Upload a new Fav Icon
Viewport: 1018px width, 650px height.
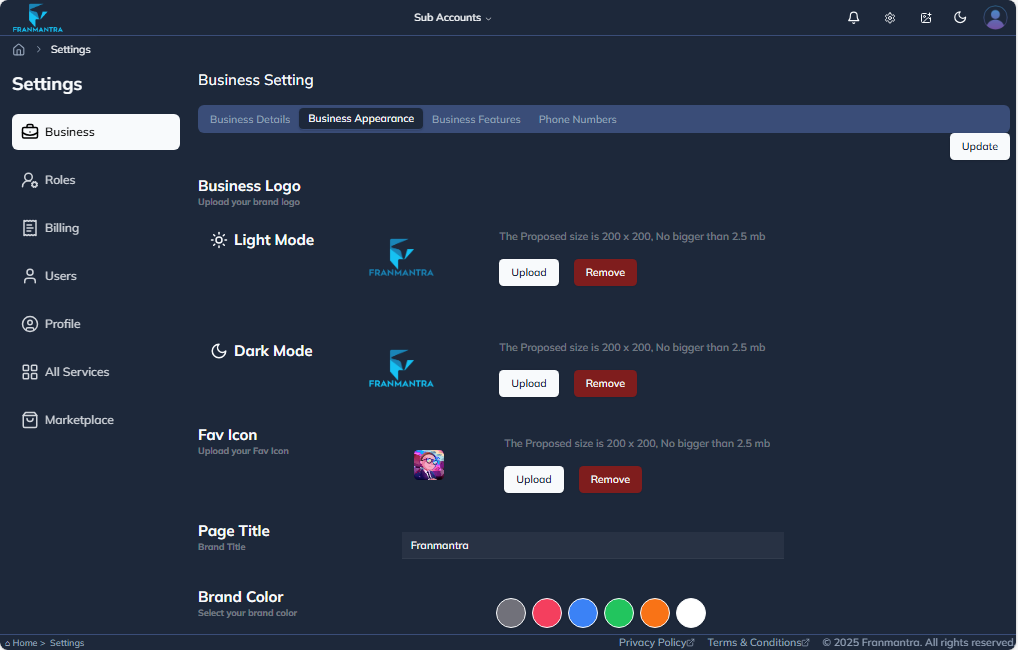tap(533, 479)
